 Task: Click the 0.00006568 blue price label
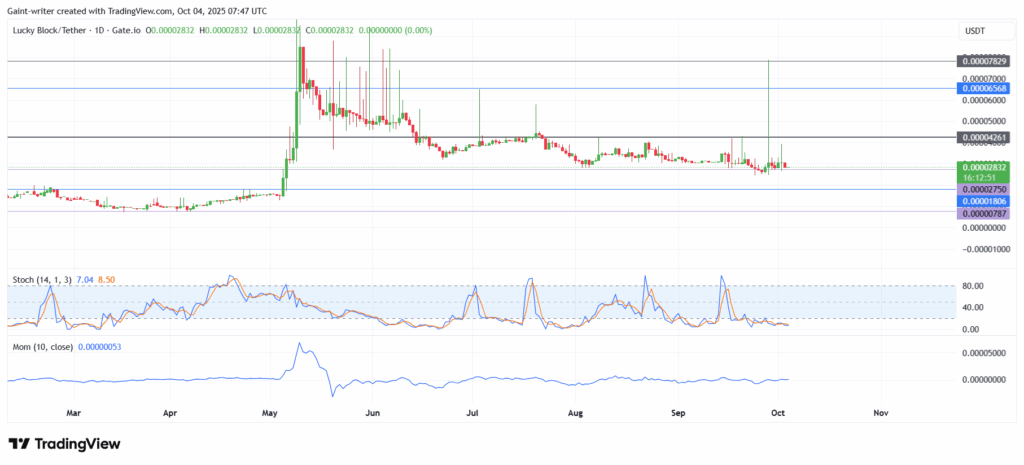tap(983, 88)
